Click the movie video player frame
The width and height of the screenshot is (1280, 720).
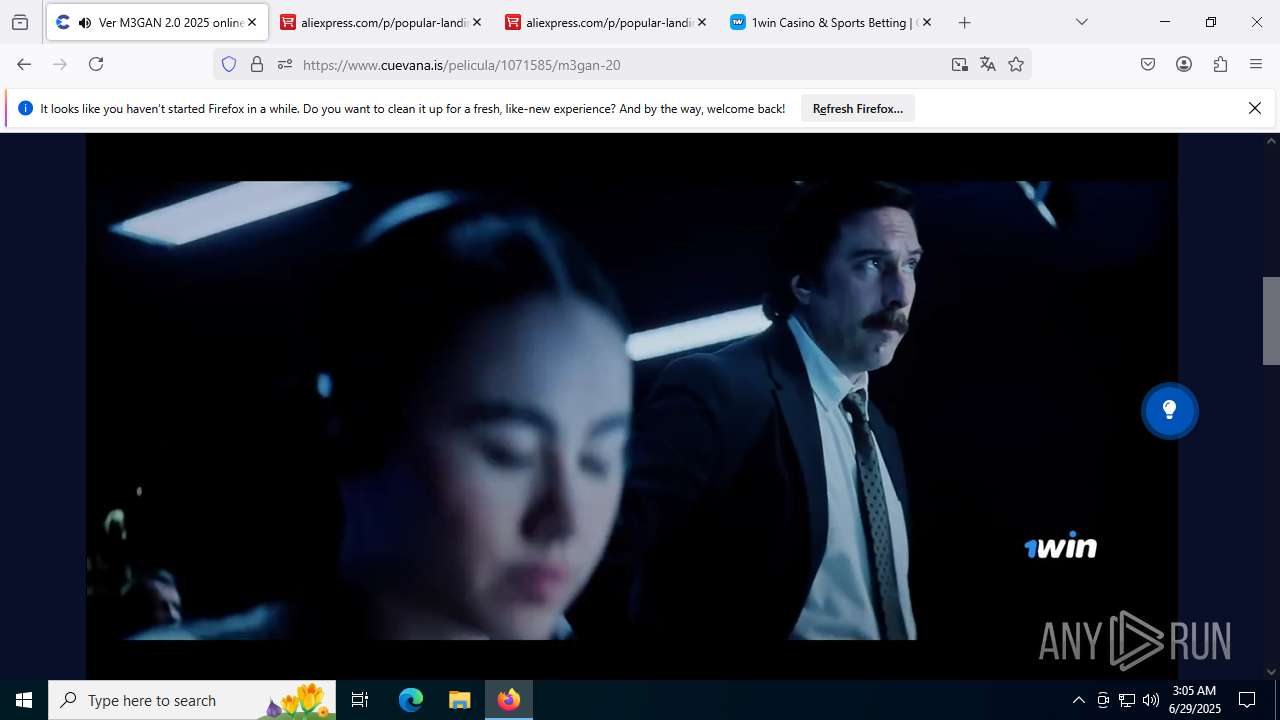click(631, 406)
